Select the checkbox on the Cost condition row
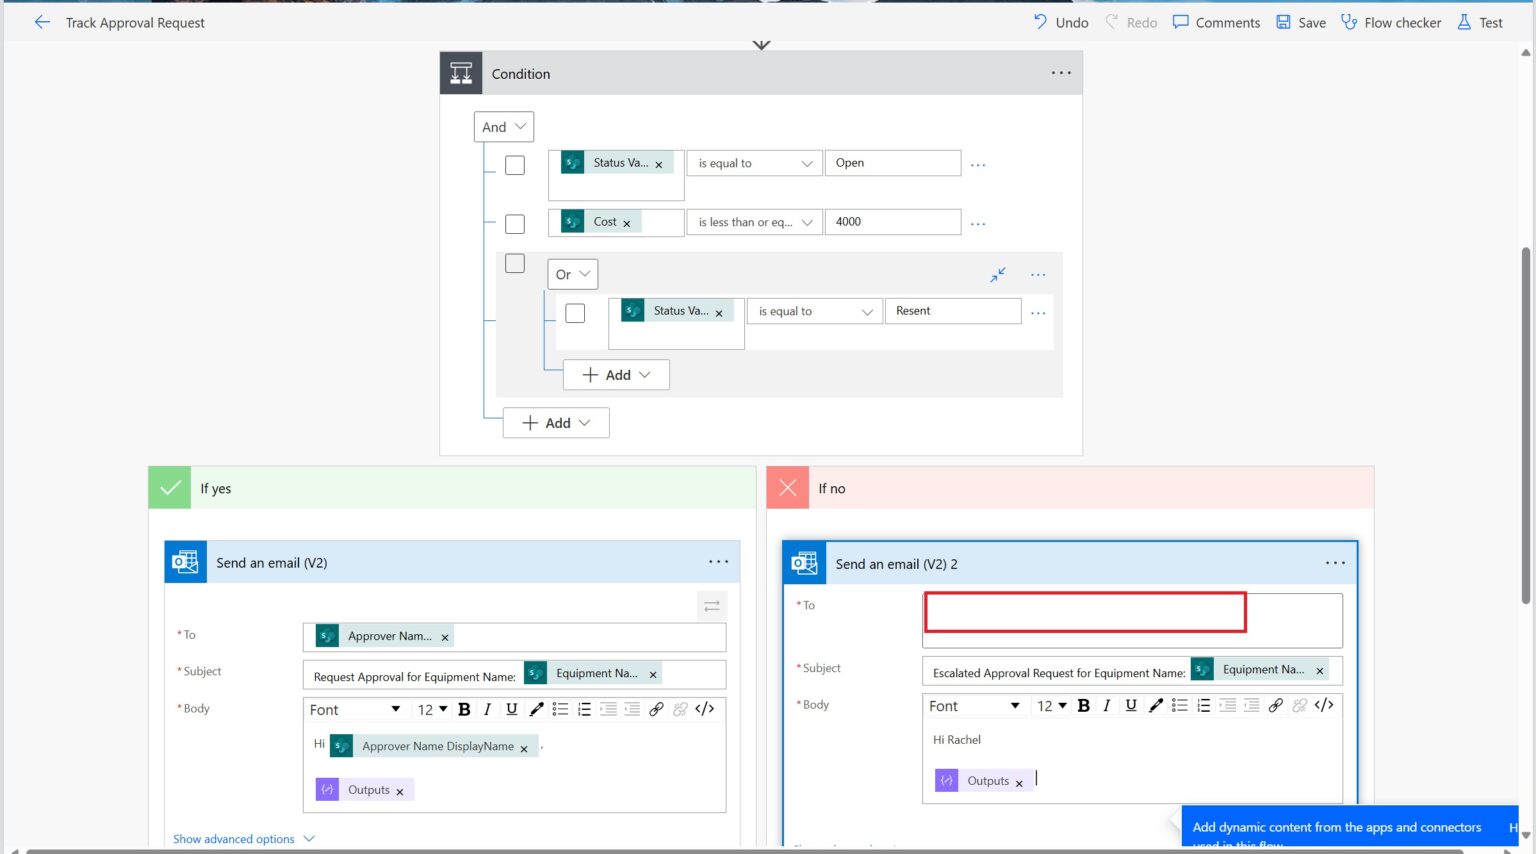 515,223
